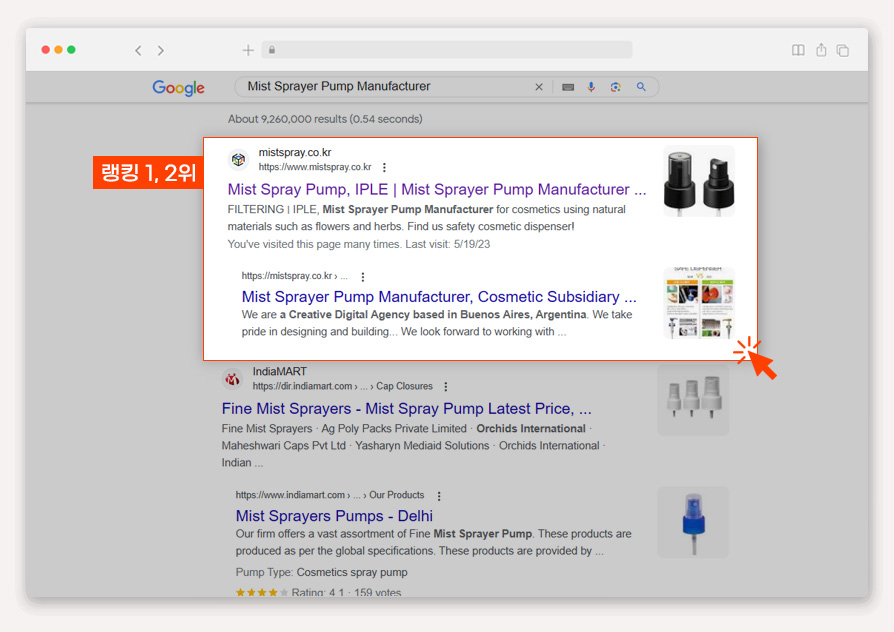894x632 pixels.
Task: Open the on-screen keyboard icon in search box
Action: pyautogui.click(x=568, y=87)
